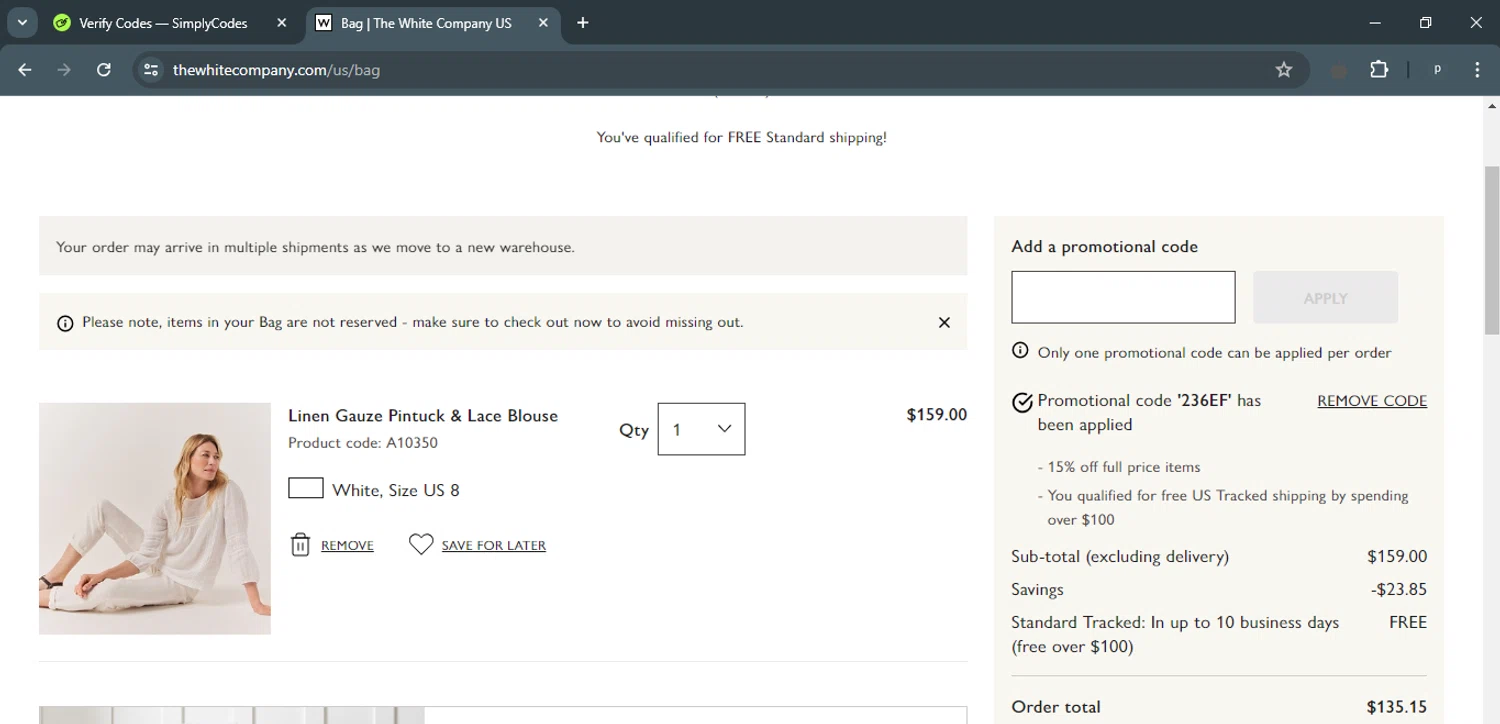Click the Order total amount $135.15
This screenshot has height=724, width=1500.
click(1397, 707)
